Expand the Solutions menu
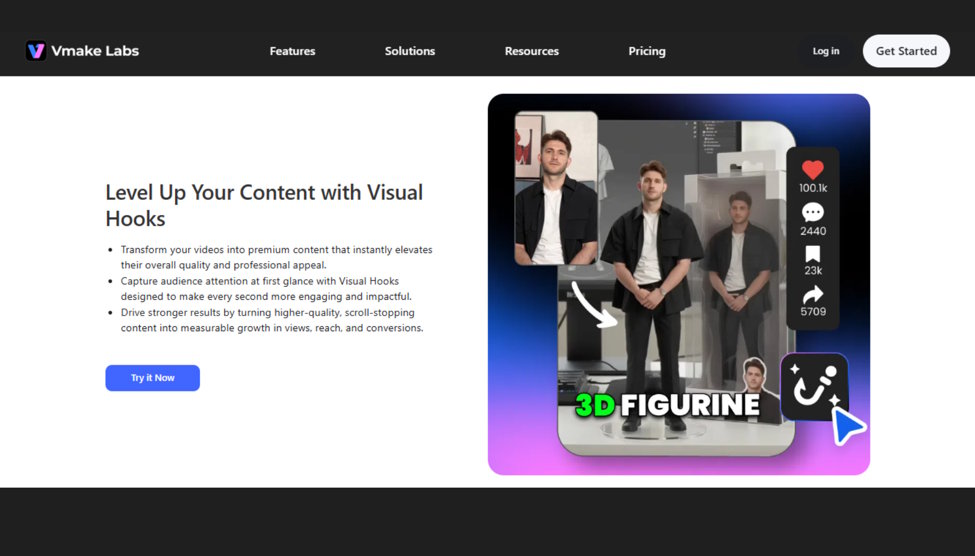Screen dimensions: 975x556 coord(410,51)
